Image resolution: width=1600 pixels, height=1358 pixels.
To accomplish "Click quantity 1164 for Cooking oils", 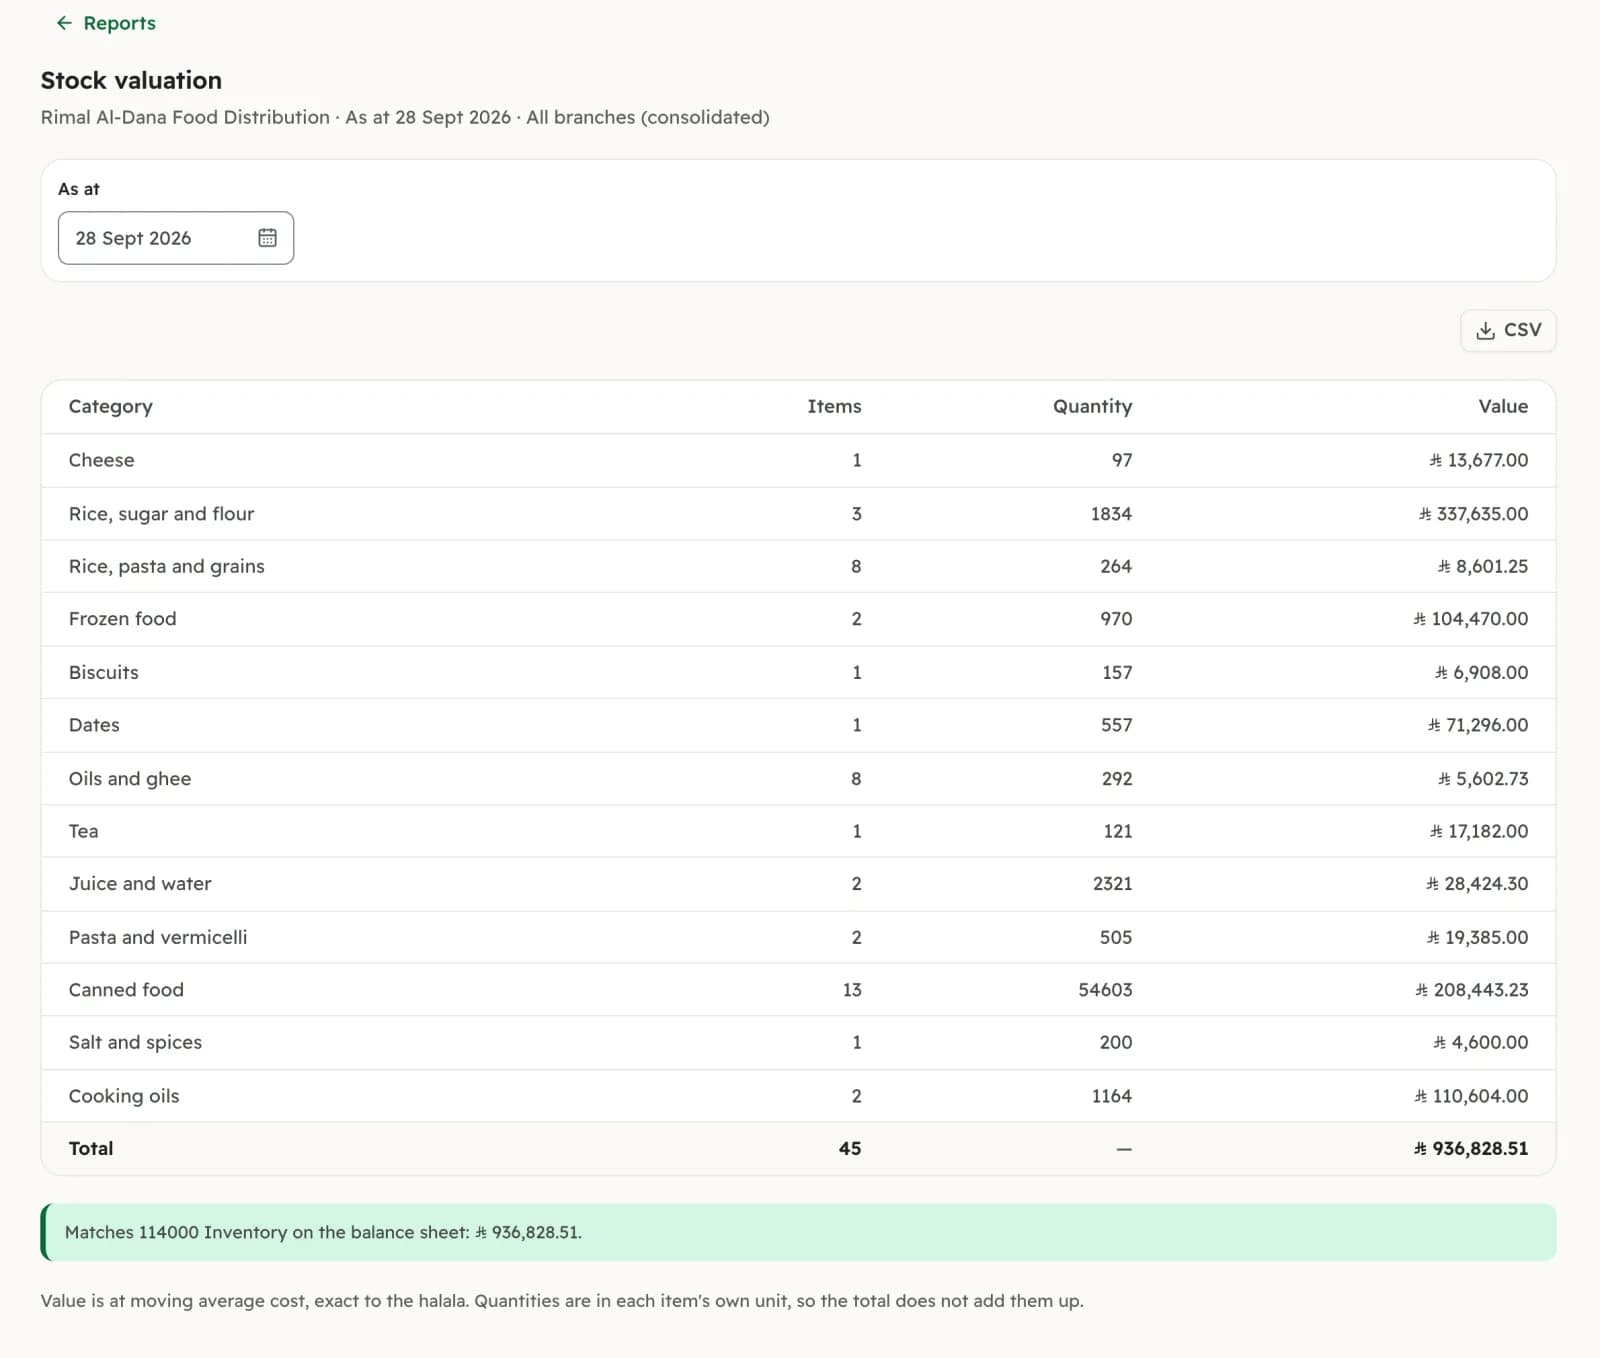I will (x=1111, y=1096).
